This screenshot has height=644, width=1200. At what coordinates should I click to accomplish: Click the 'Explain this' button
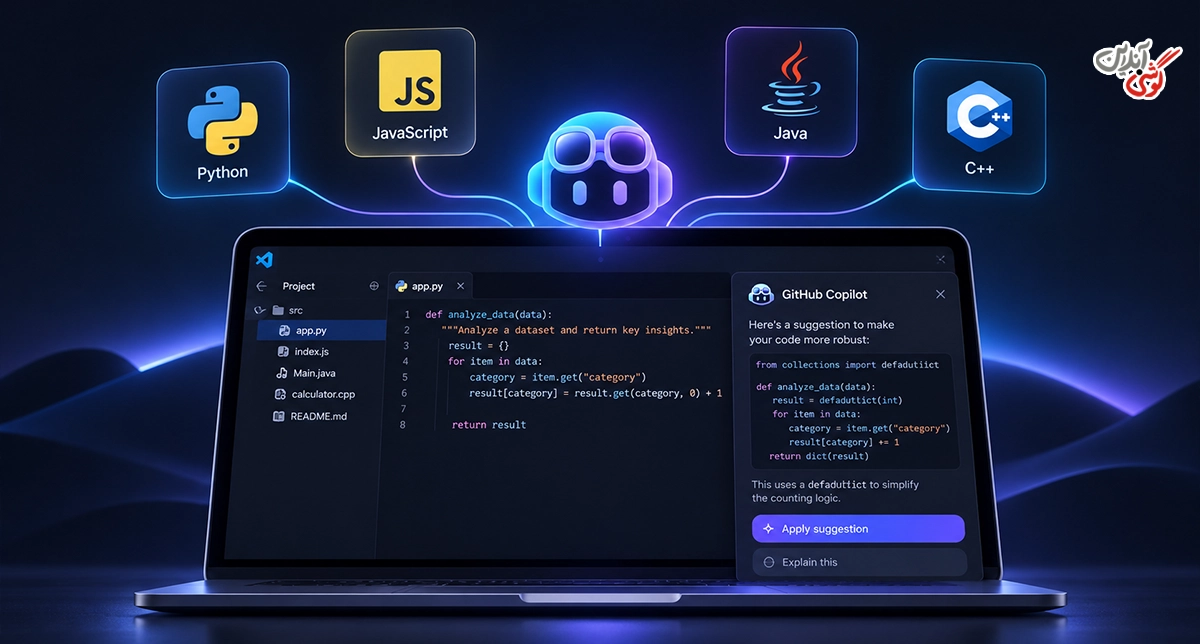858,562
